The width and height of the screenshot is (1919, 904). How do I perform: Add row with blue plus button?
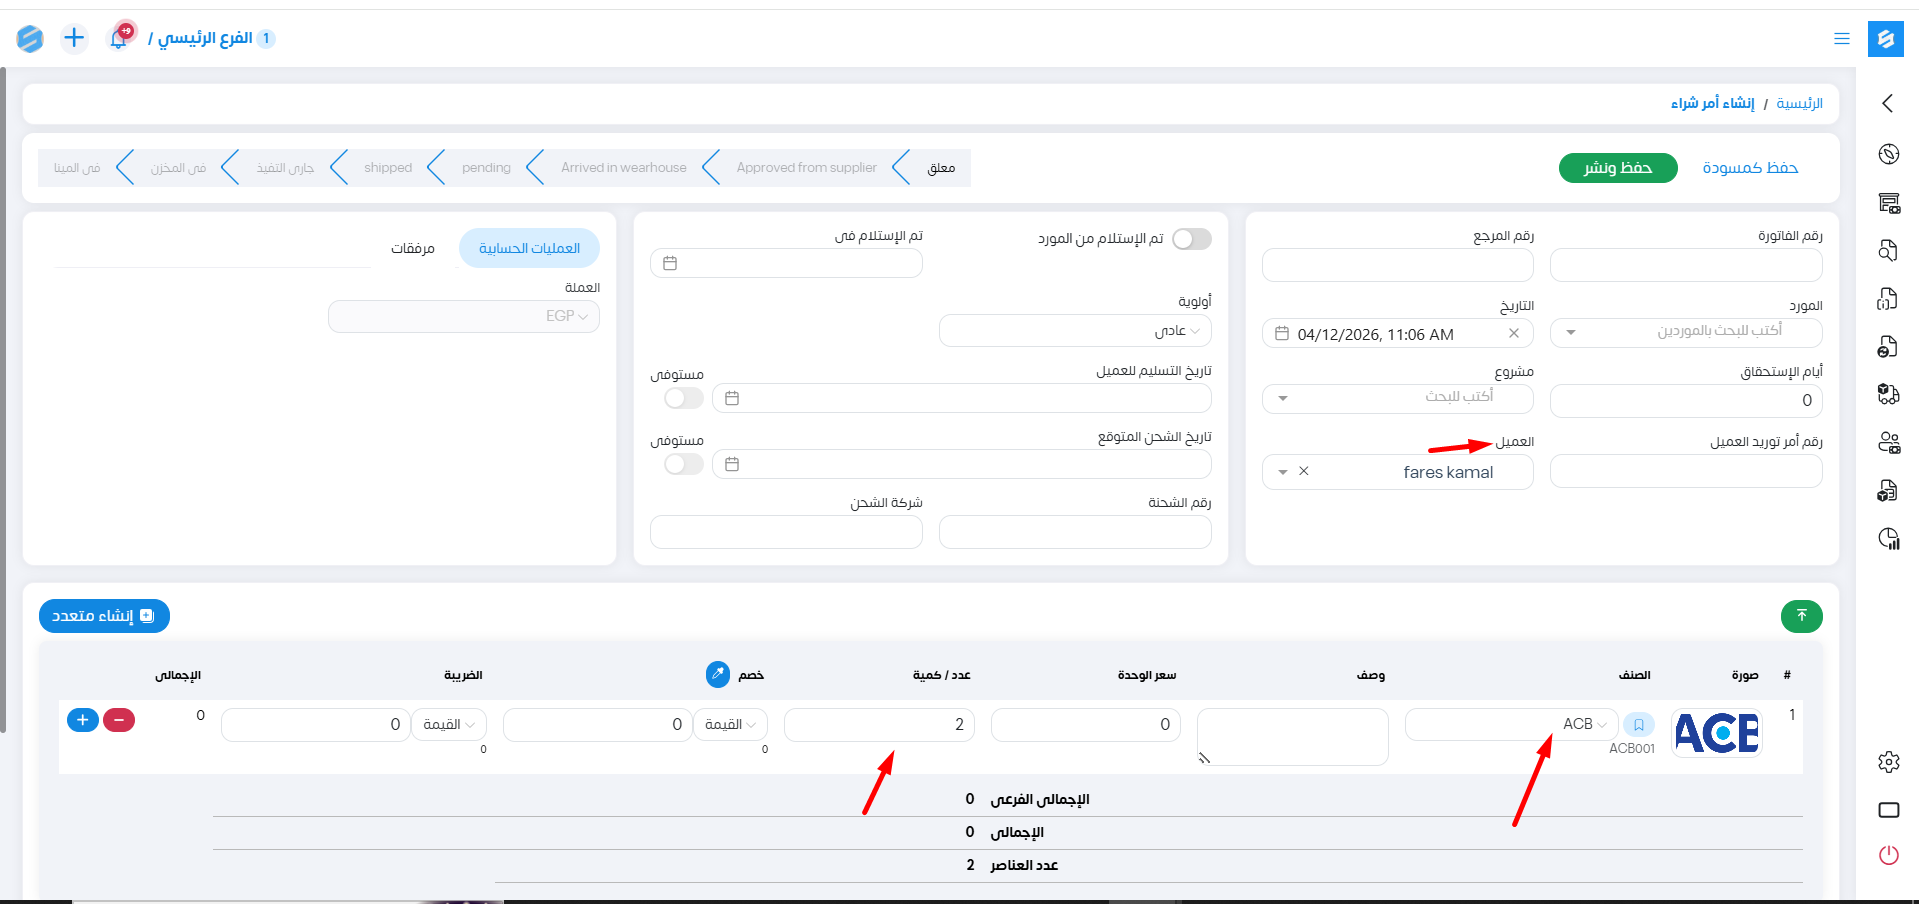click(83, 720)
